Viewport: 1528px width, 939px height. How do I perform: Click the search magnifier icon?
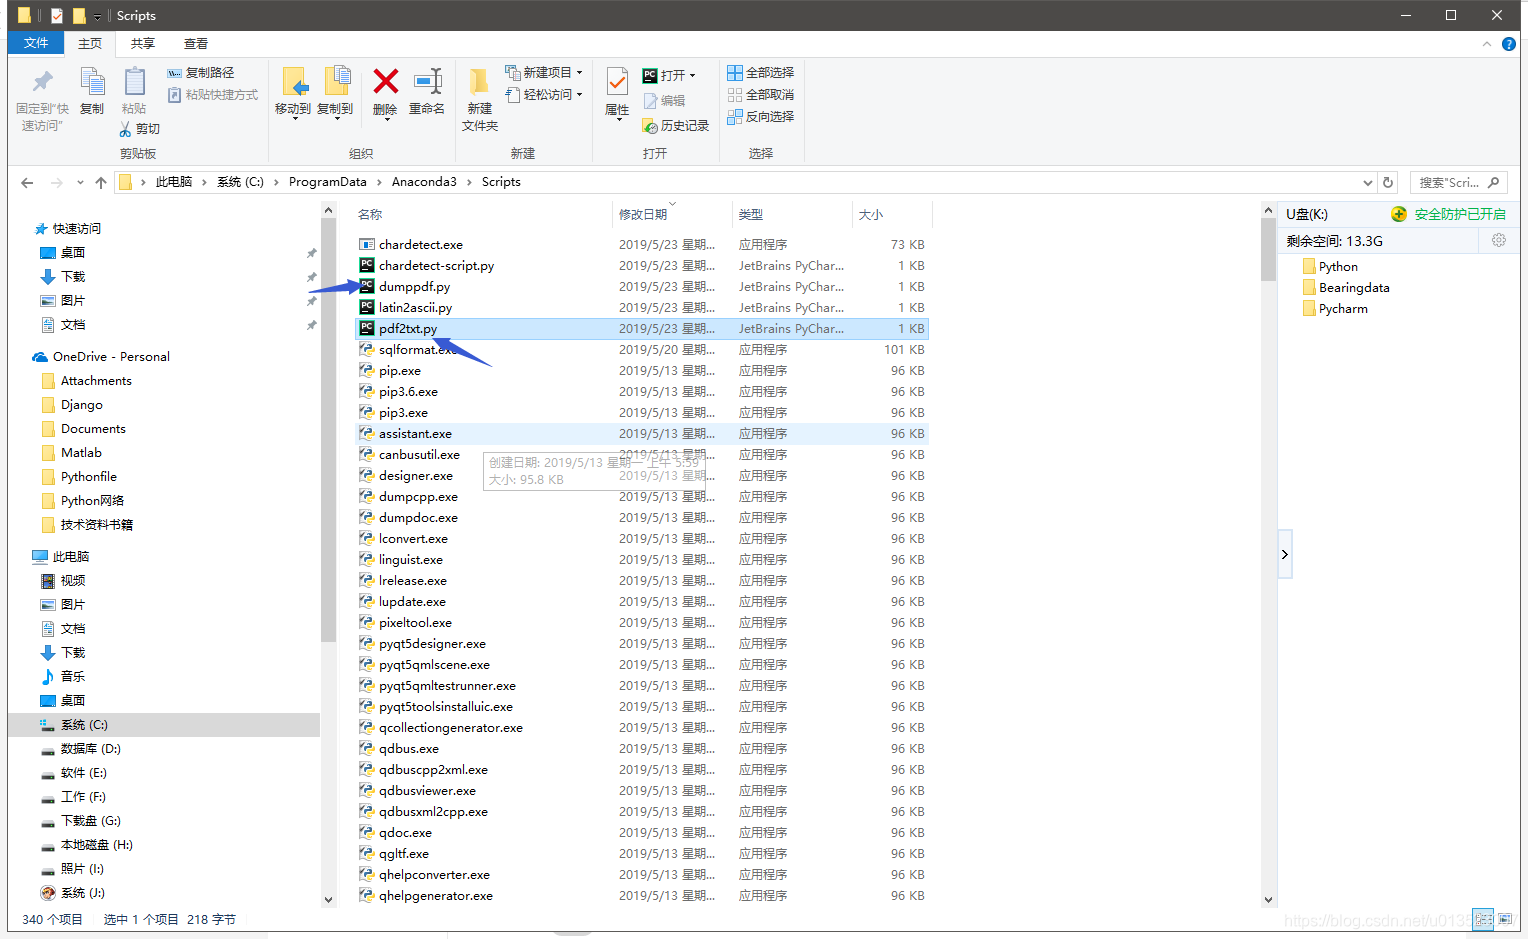pos(1493,183)
